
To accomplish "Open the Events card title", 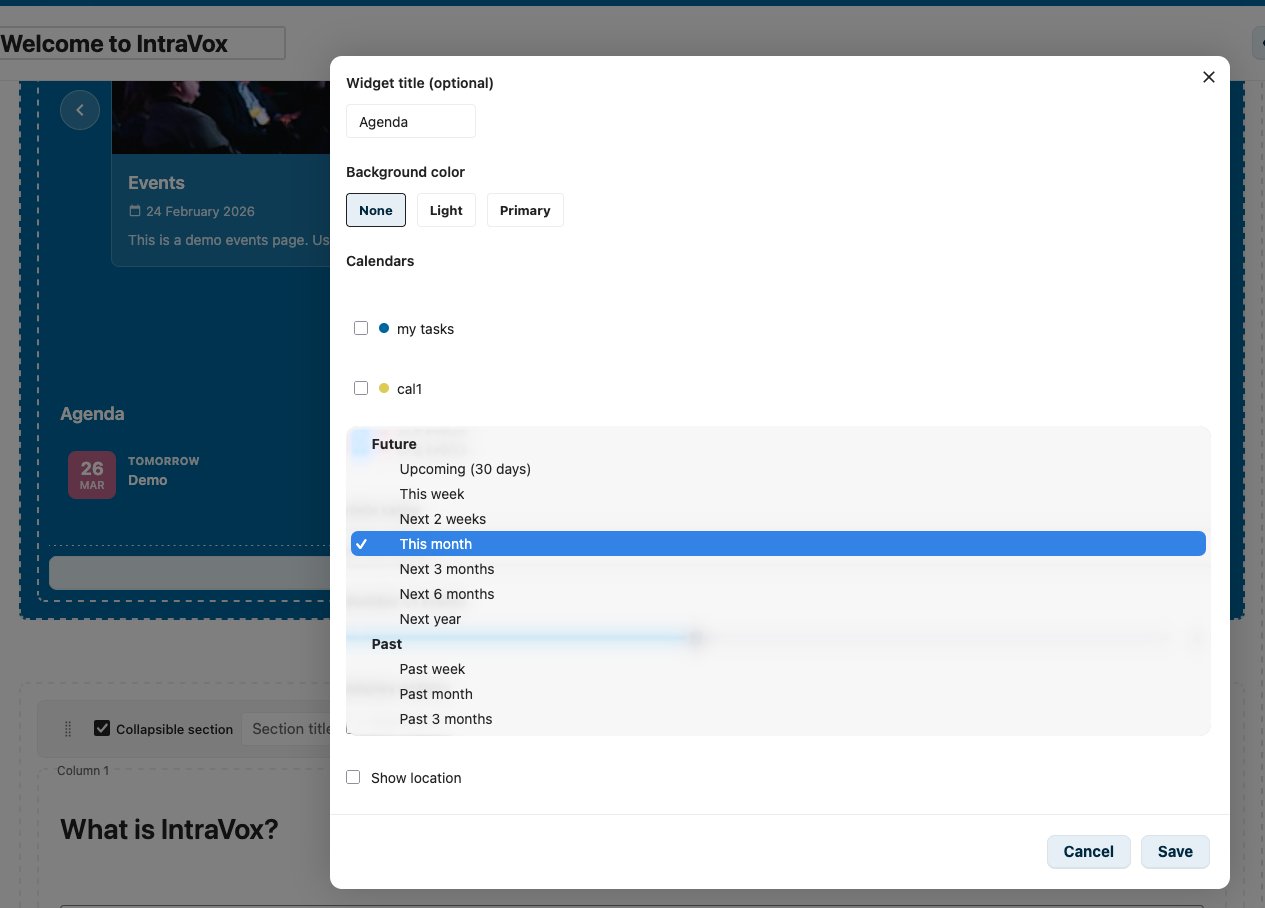I will point(156,183).
